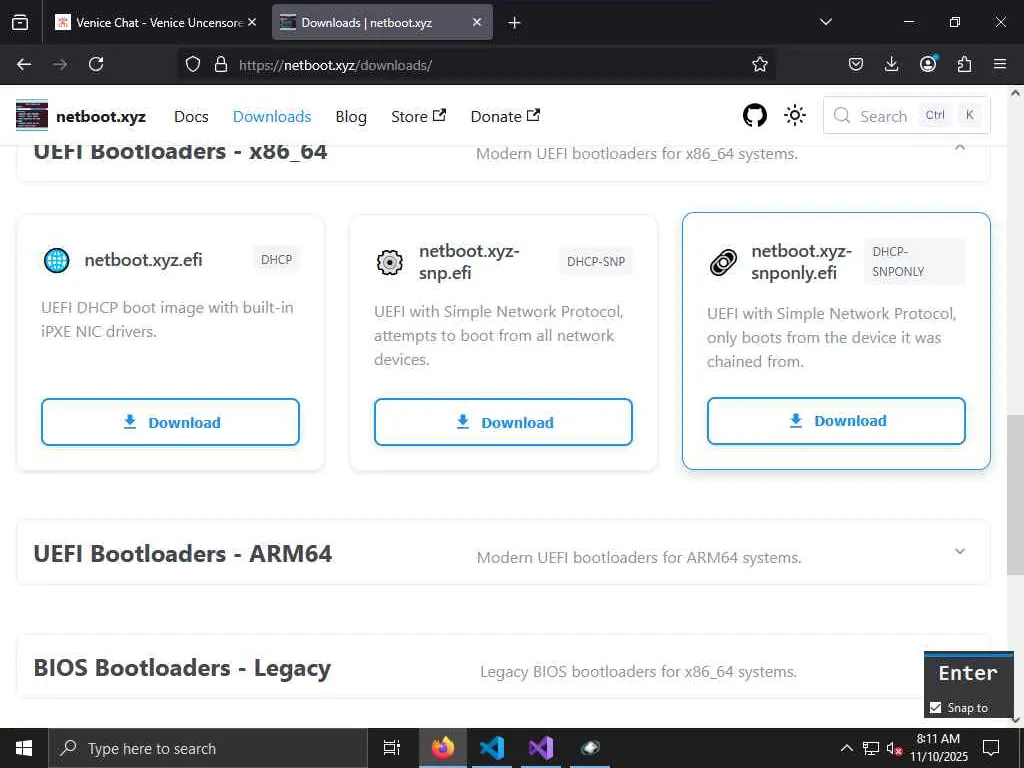Open the Firefox View tab overview icon
The width and height of the screenshot is (1024, 768).
coord(20,23)
